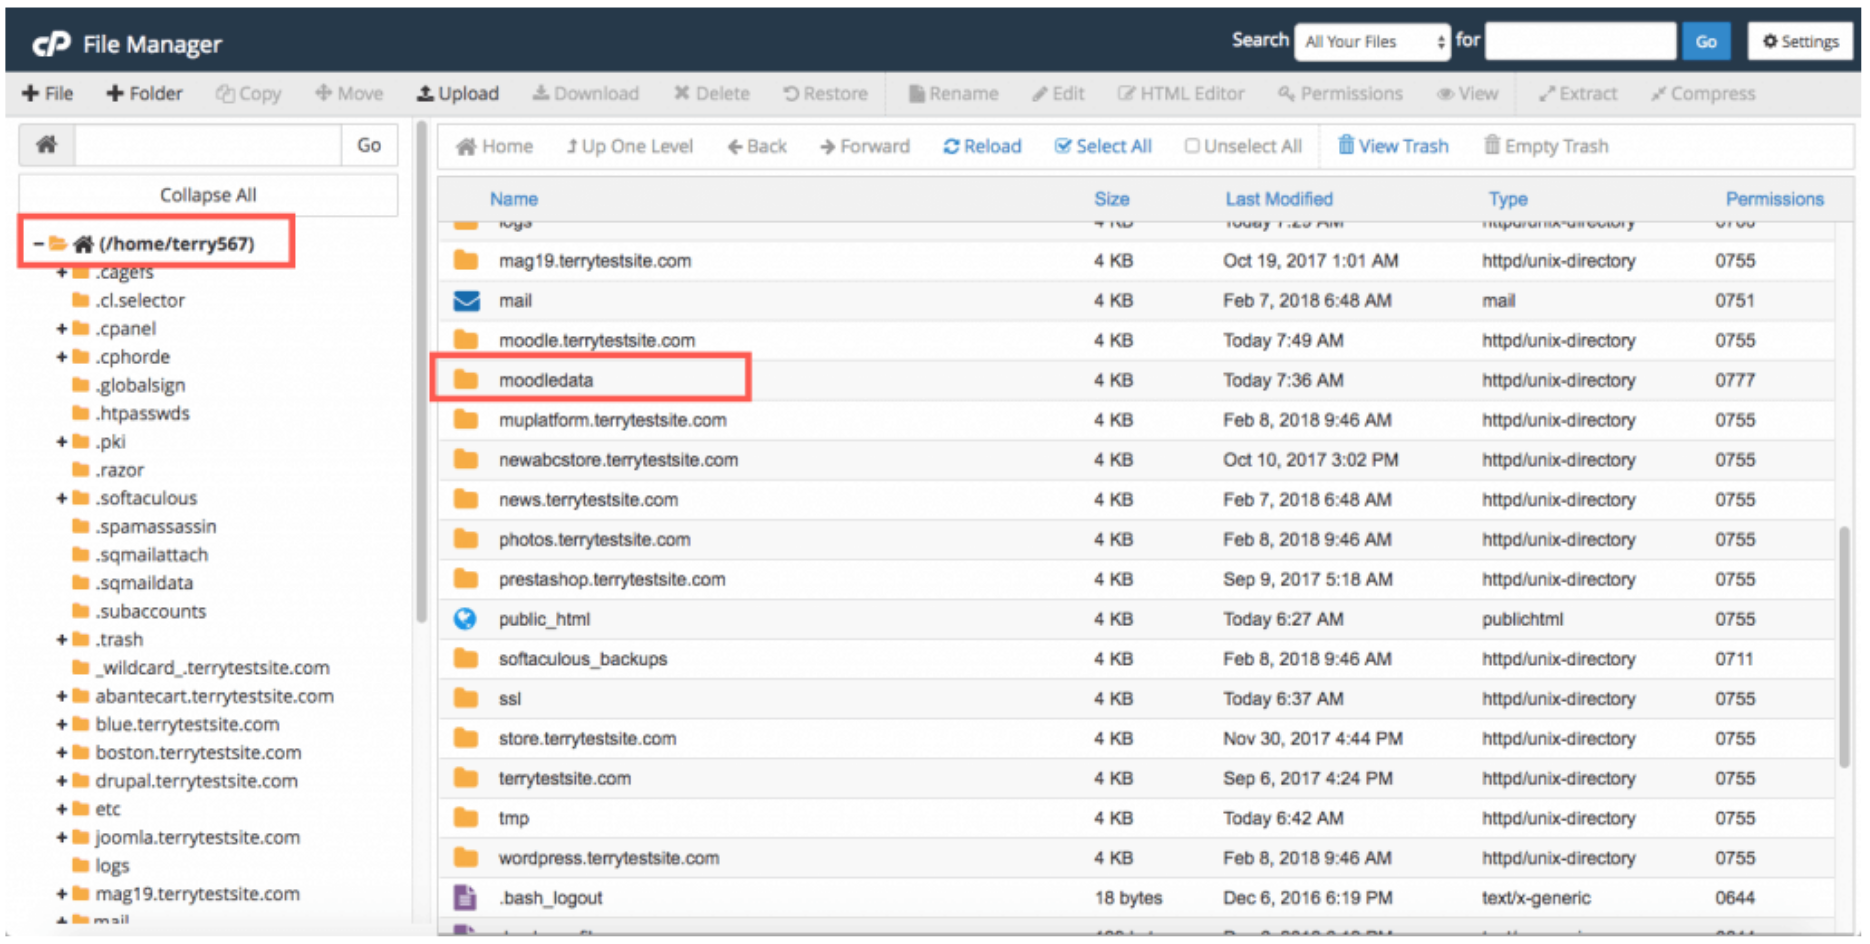Sort by the Name column header

514,199
